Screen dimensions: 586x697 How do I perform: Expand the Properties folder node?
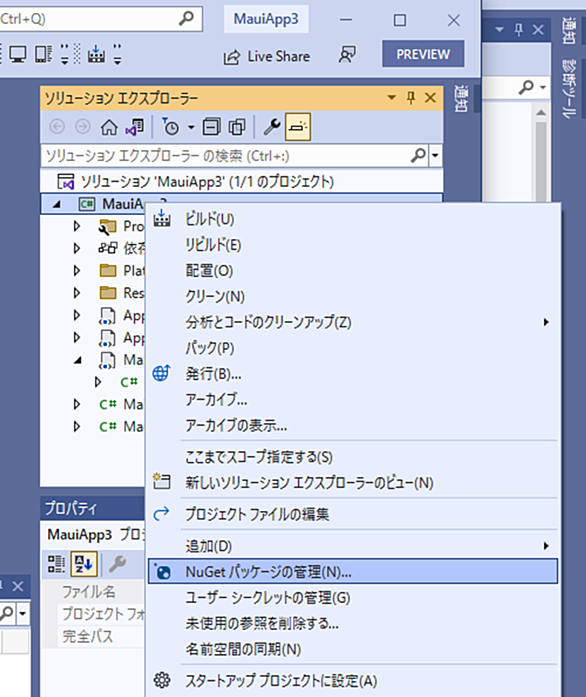[77, 226]
